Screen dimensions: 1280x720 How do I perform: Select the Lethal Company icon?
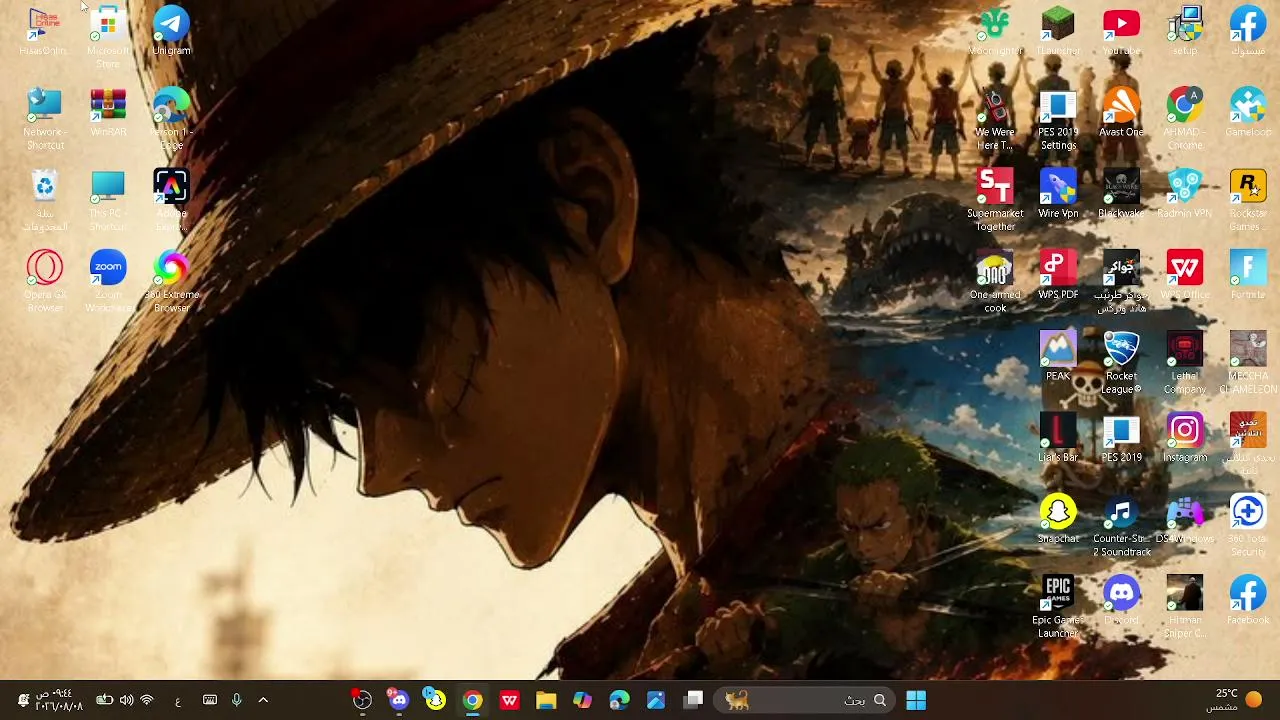click(x=1185, y=362)
